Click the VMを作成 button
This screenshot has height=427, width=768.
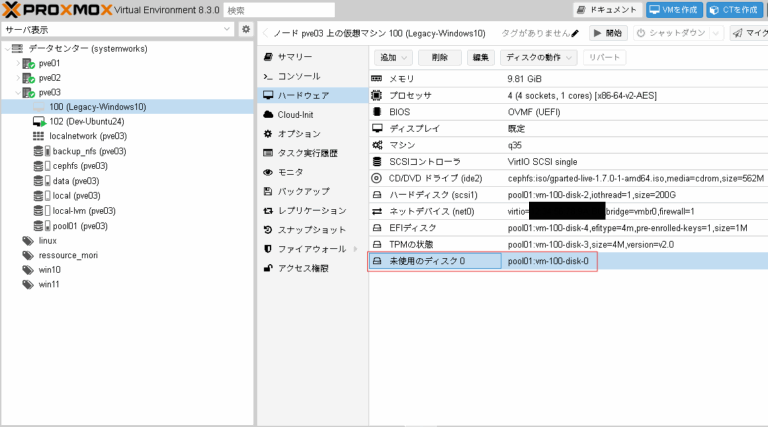coord(674,10)
